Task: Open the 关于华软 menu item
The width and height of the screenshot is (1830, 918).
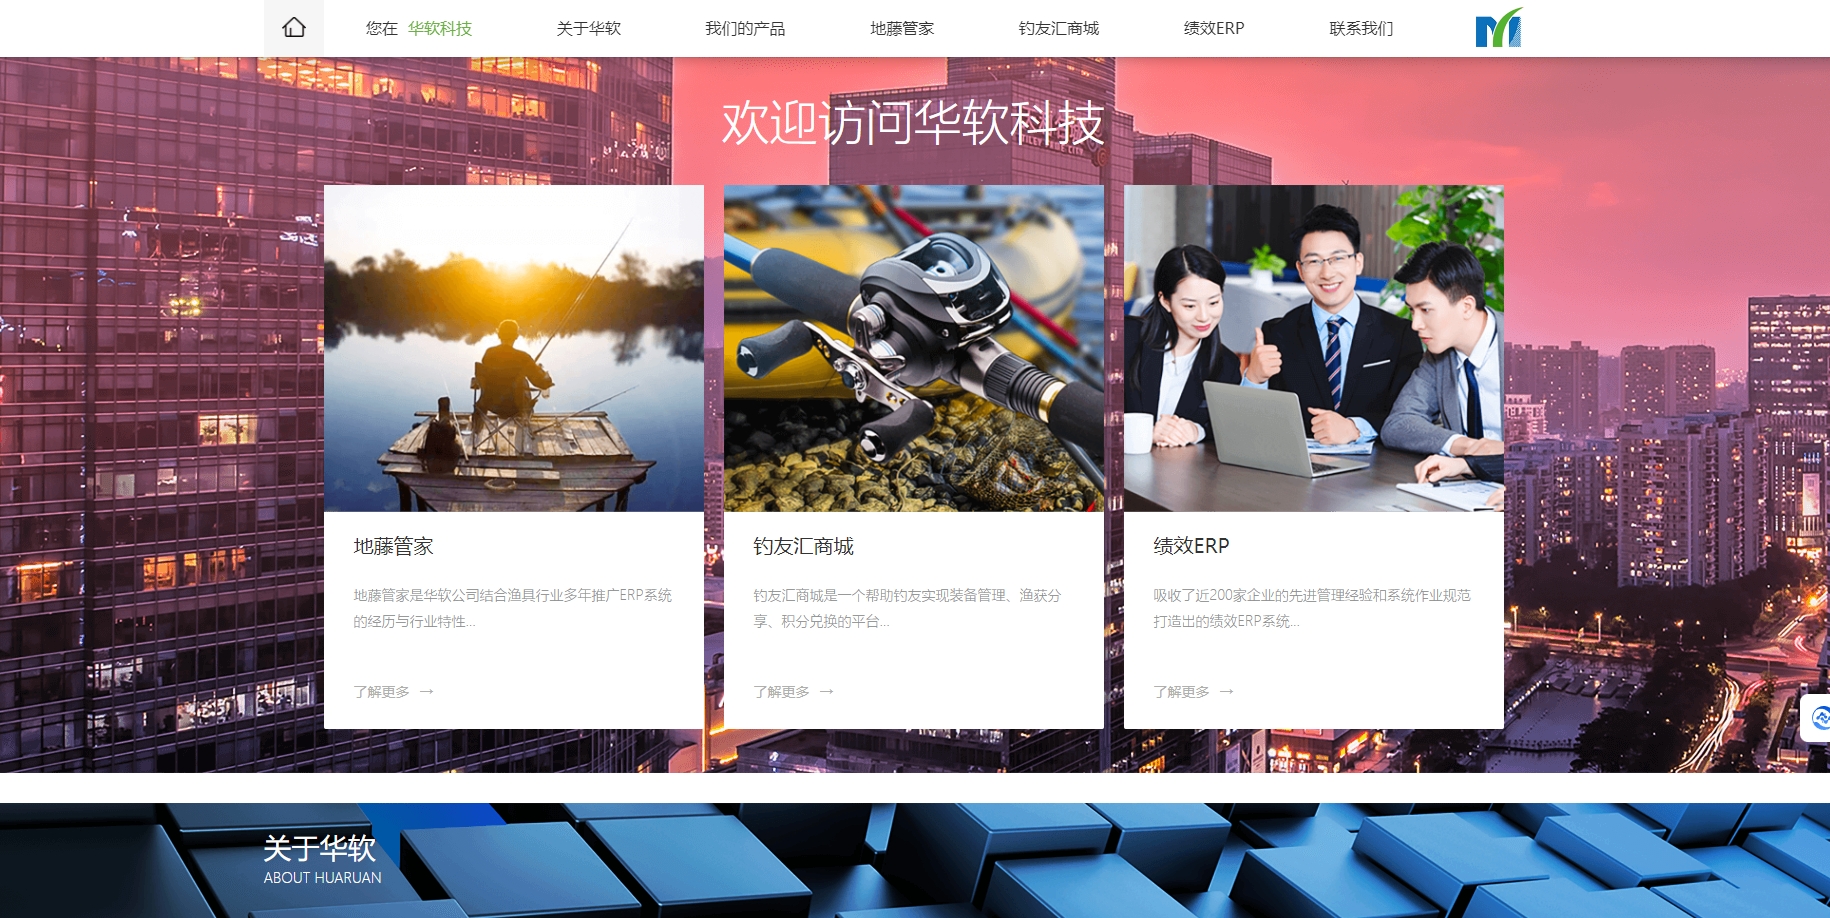Action: [589, 28]
